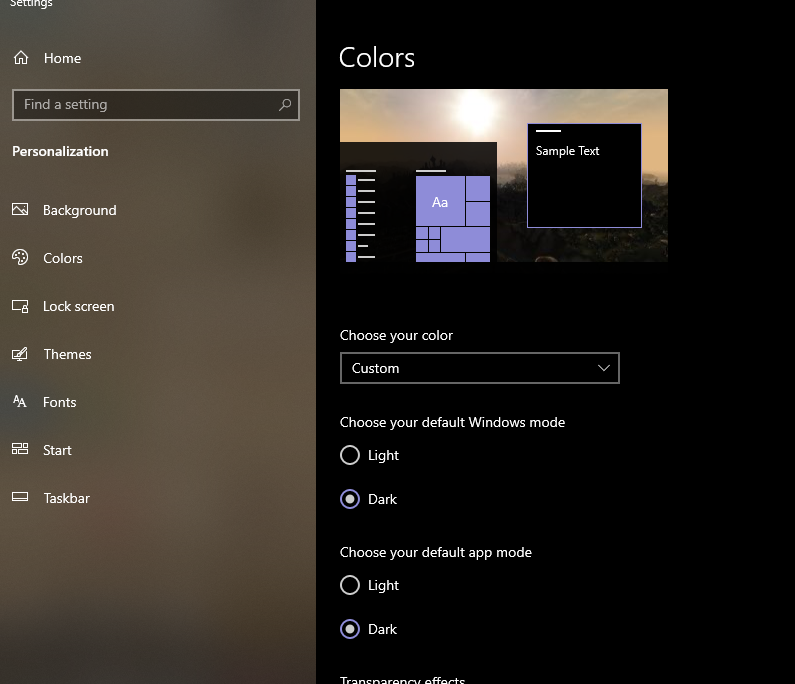Click the Home text link

pyautogui.click(x=62, y=58)
